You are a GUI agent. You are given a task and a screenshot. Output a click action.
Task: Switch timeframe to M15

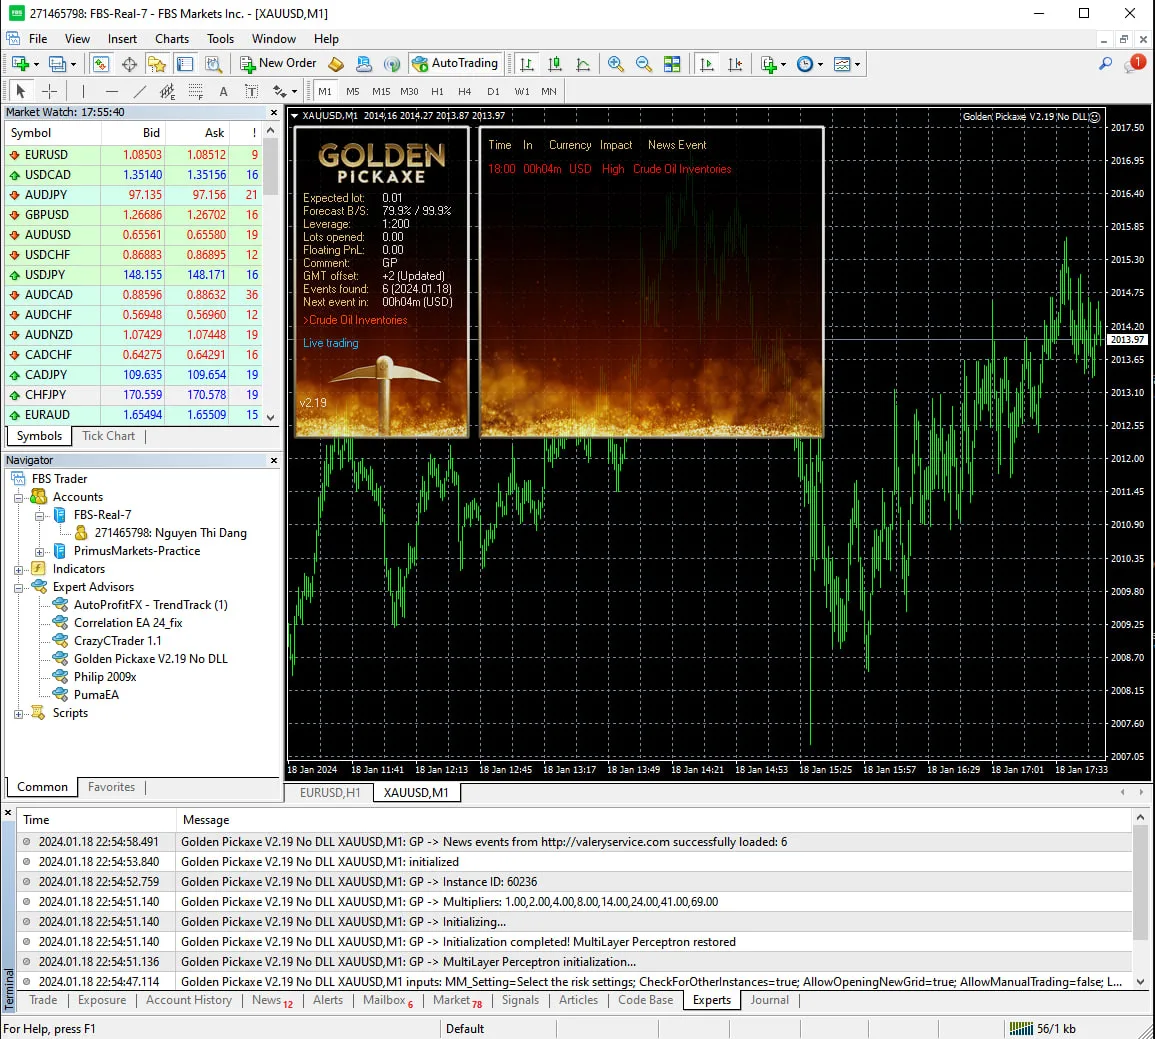tap(381, 91)
